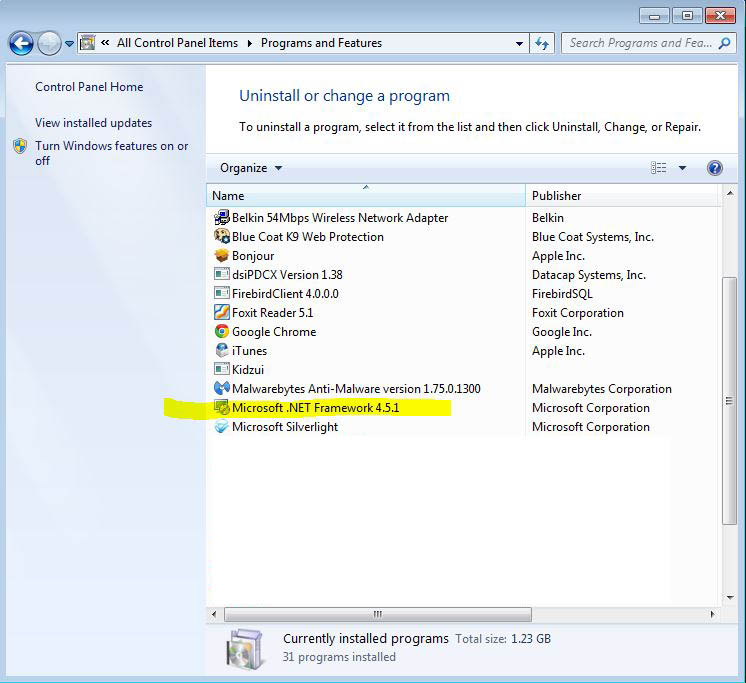Click the Bonjour box icon
The height and width of the screenshot is (683, 746).
(x=222, y=255)
